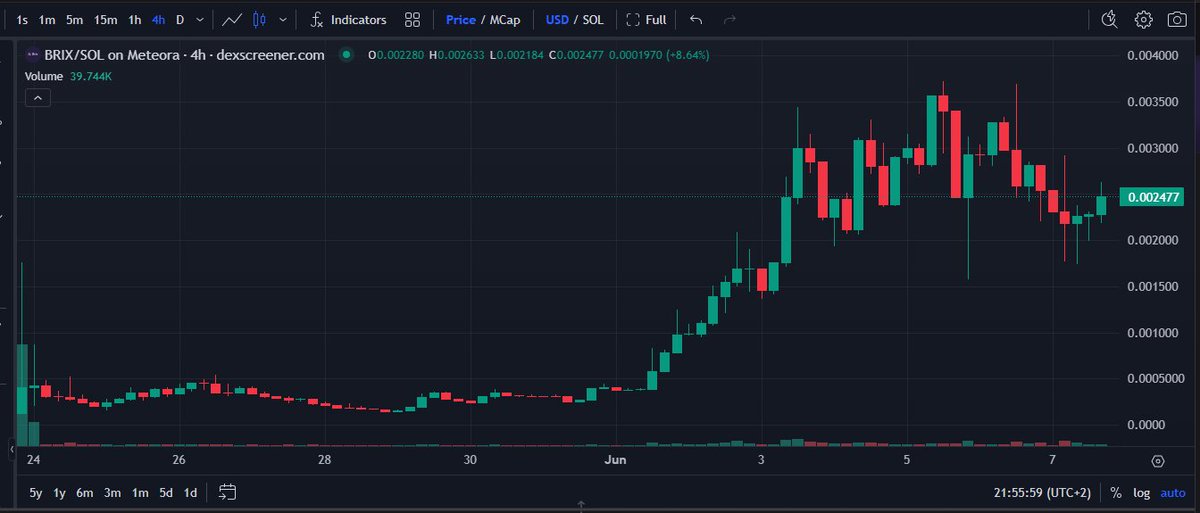1200x513 pixels.
Task: Collapse the legend with the chevron button
Action: [x=38, y=97]
